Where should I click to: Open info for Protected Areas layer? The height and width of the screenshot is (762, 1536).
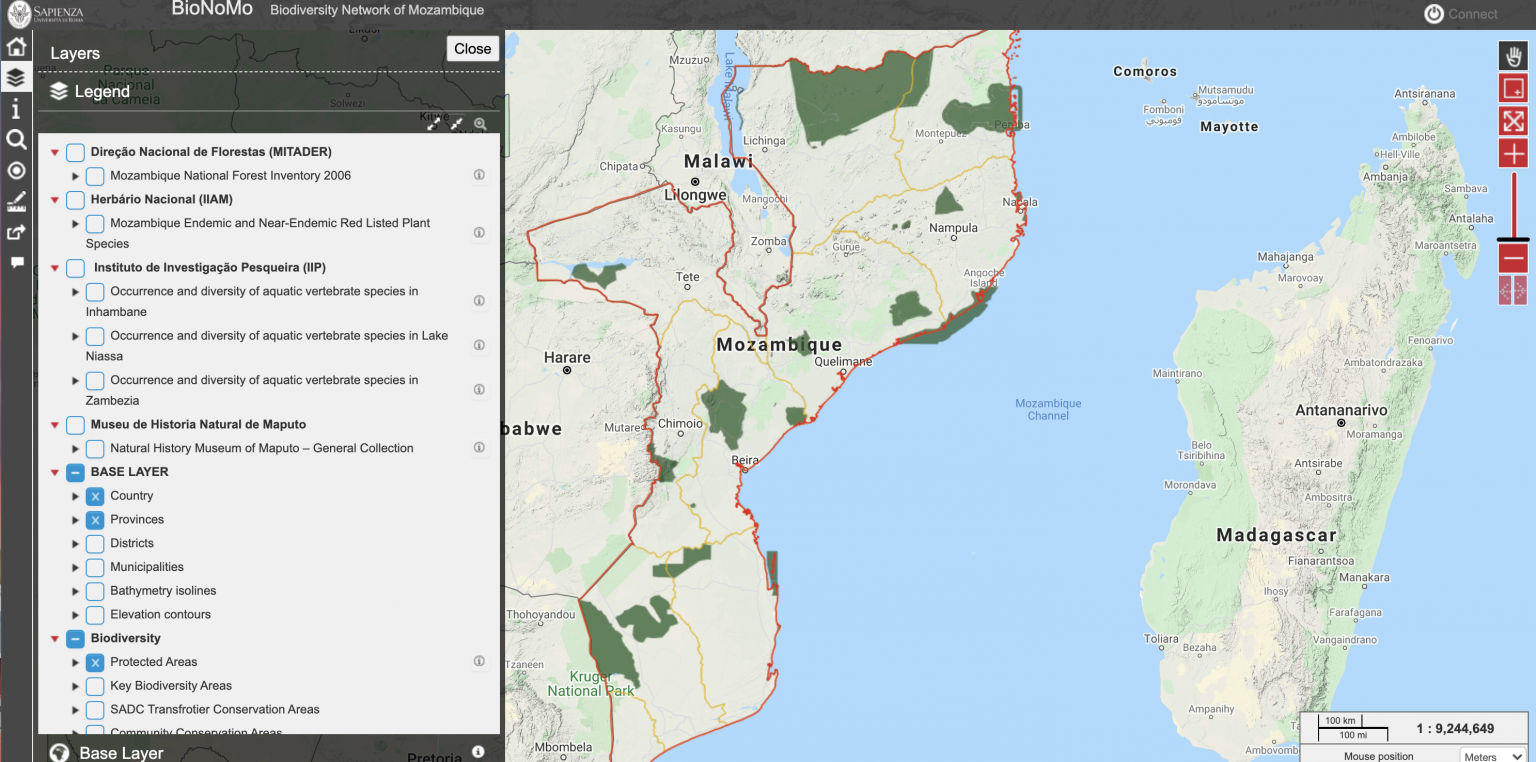pos(479,661)
